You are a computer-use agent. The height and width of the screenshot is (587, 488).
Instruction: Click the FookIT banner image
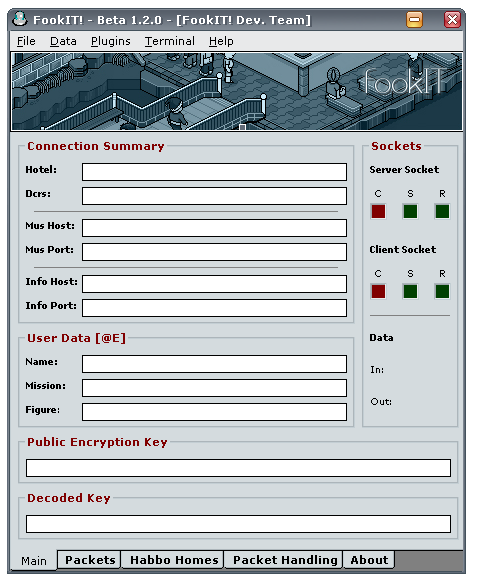pyautogui.click(x=237, y=92)
